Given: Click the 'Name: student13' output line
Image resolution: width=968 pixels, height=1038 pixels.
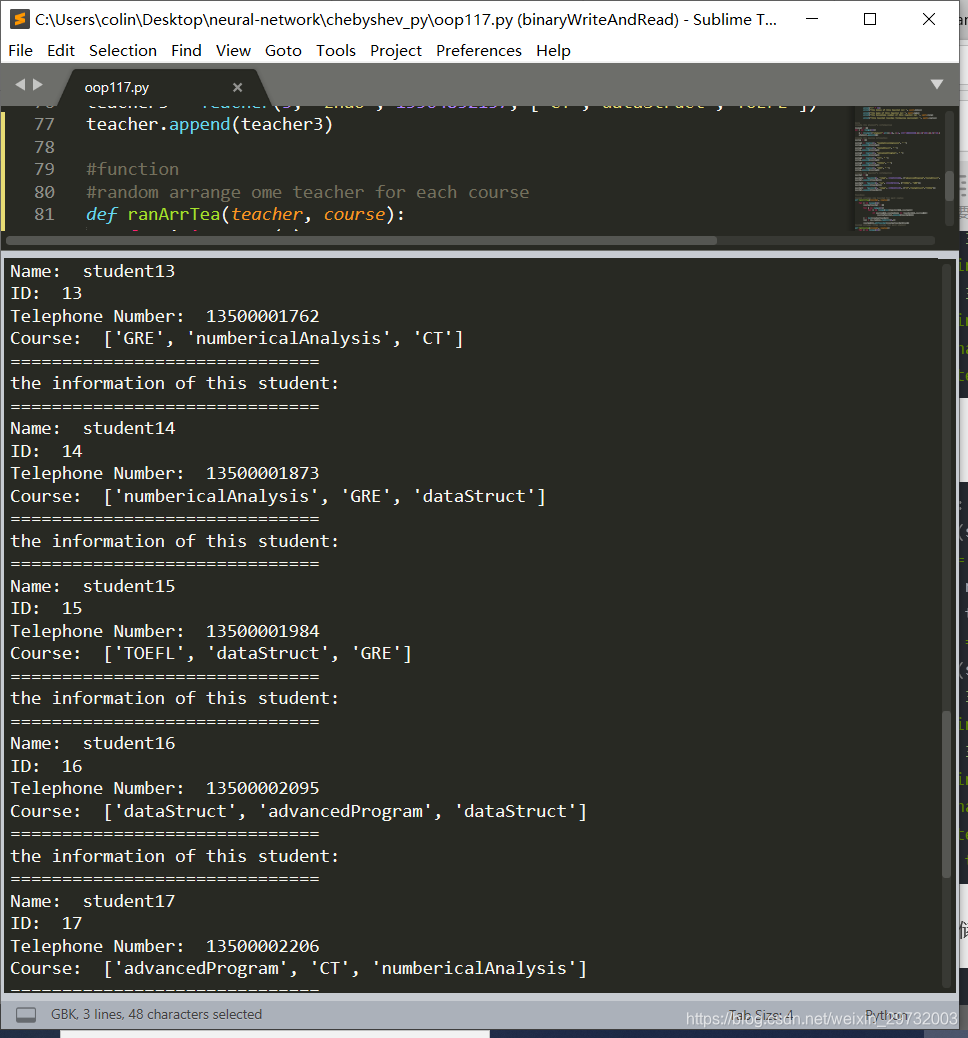Looking at the screenshot, I should pos(93,271).
